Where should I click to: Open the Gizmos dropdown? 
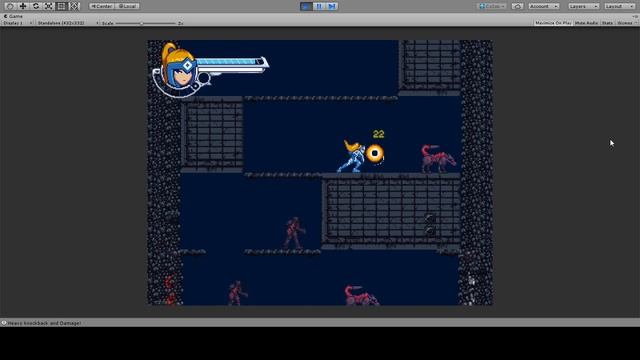coord(627,23)
